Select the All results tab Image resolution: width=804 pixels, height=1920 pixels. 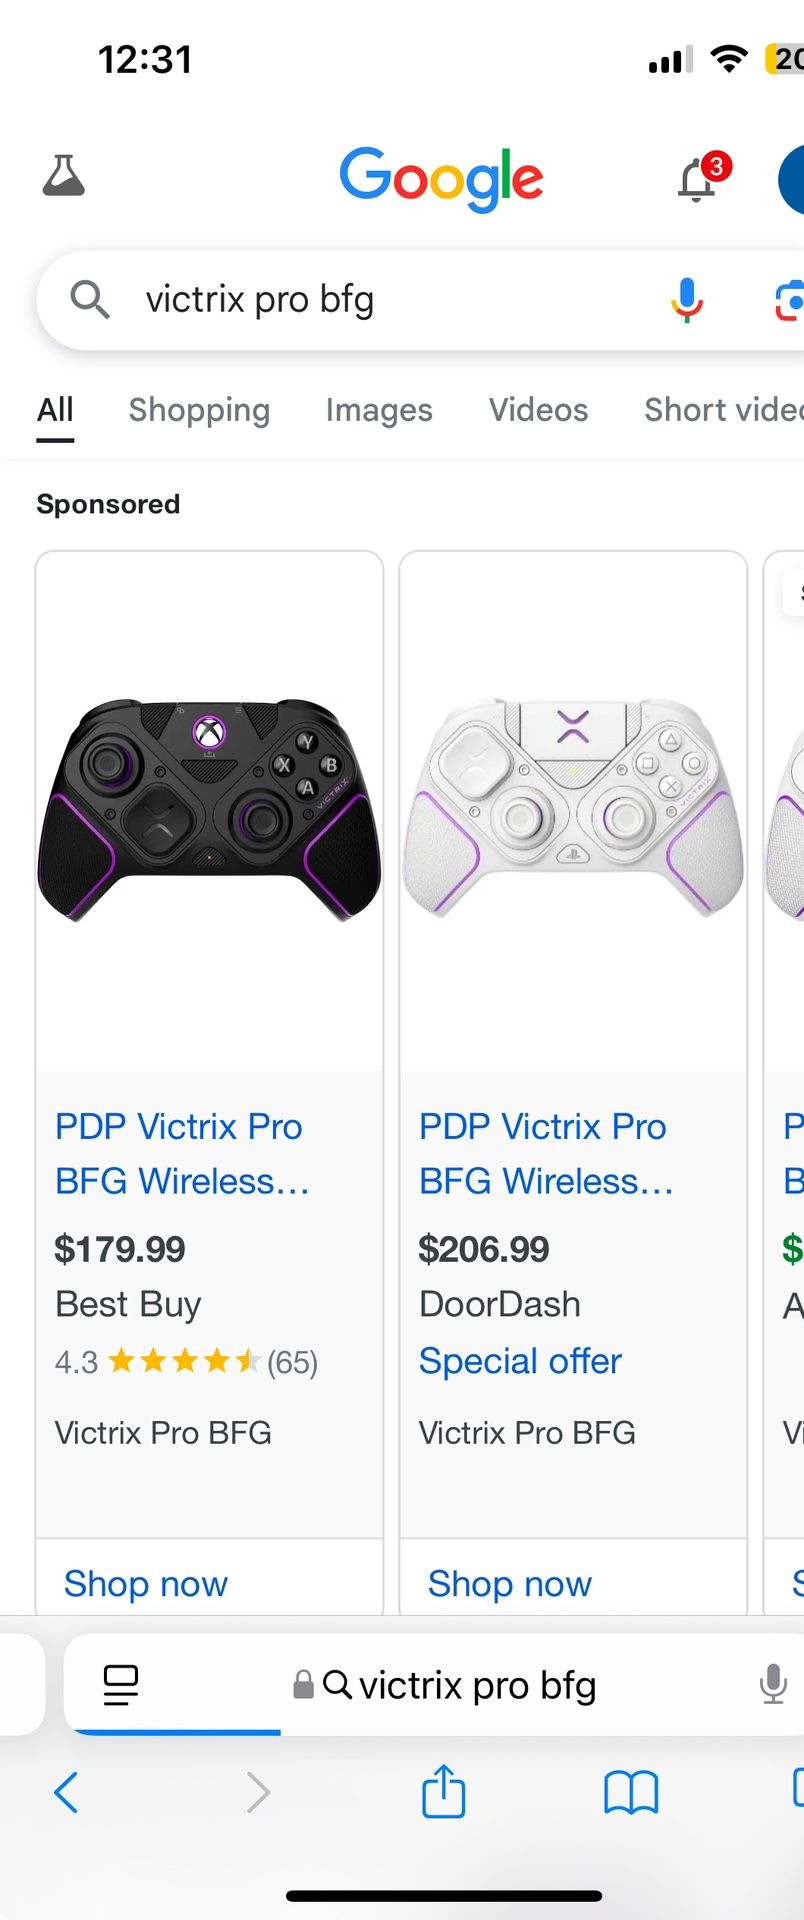tap(55, 410)
